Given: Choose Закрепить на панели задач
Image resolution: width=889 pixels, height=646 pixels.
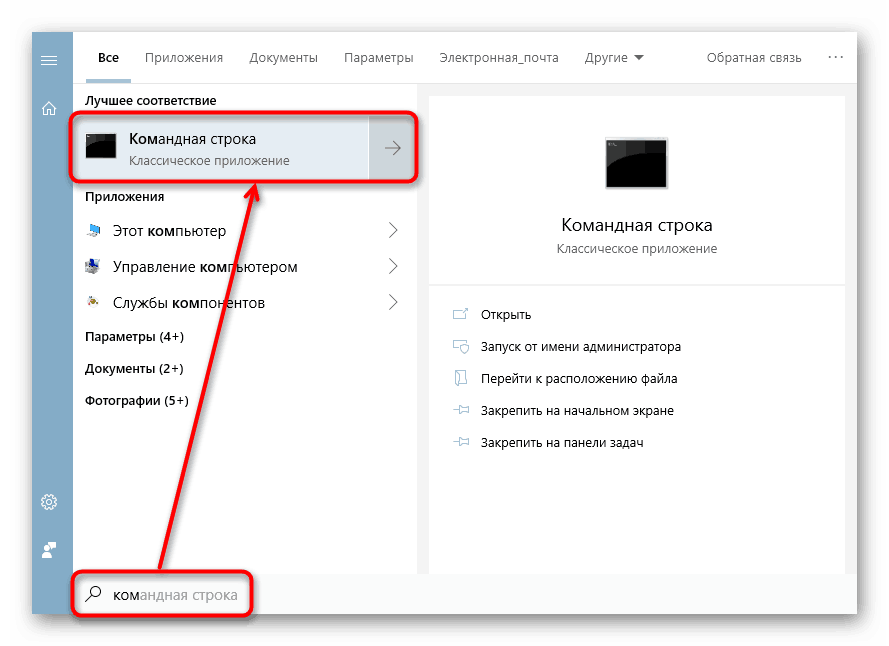Looking at the screenshot, I should 562,442.
